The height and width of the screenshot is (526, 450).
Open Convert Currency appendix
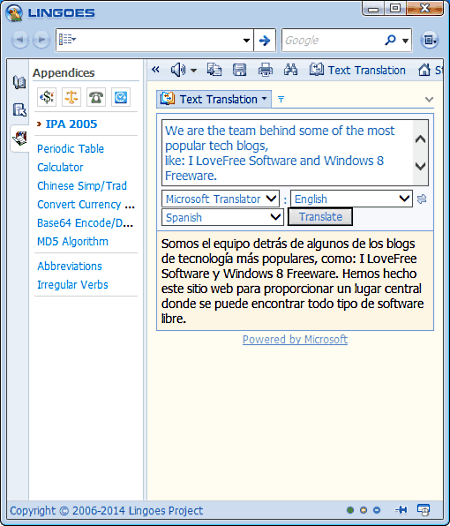(86, 204)
